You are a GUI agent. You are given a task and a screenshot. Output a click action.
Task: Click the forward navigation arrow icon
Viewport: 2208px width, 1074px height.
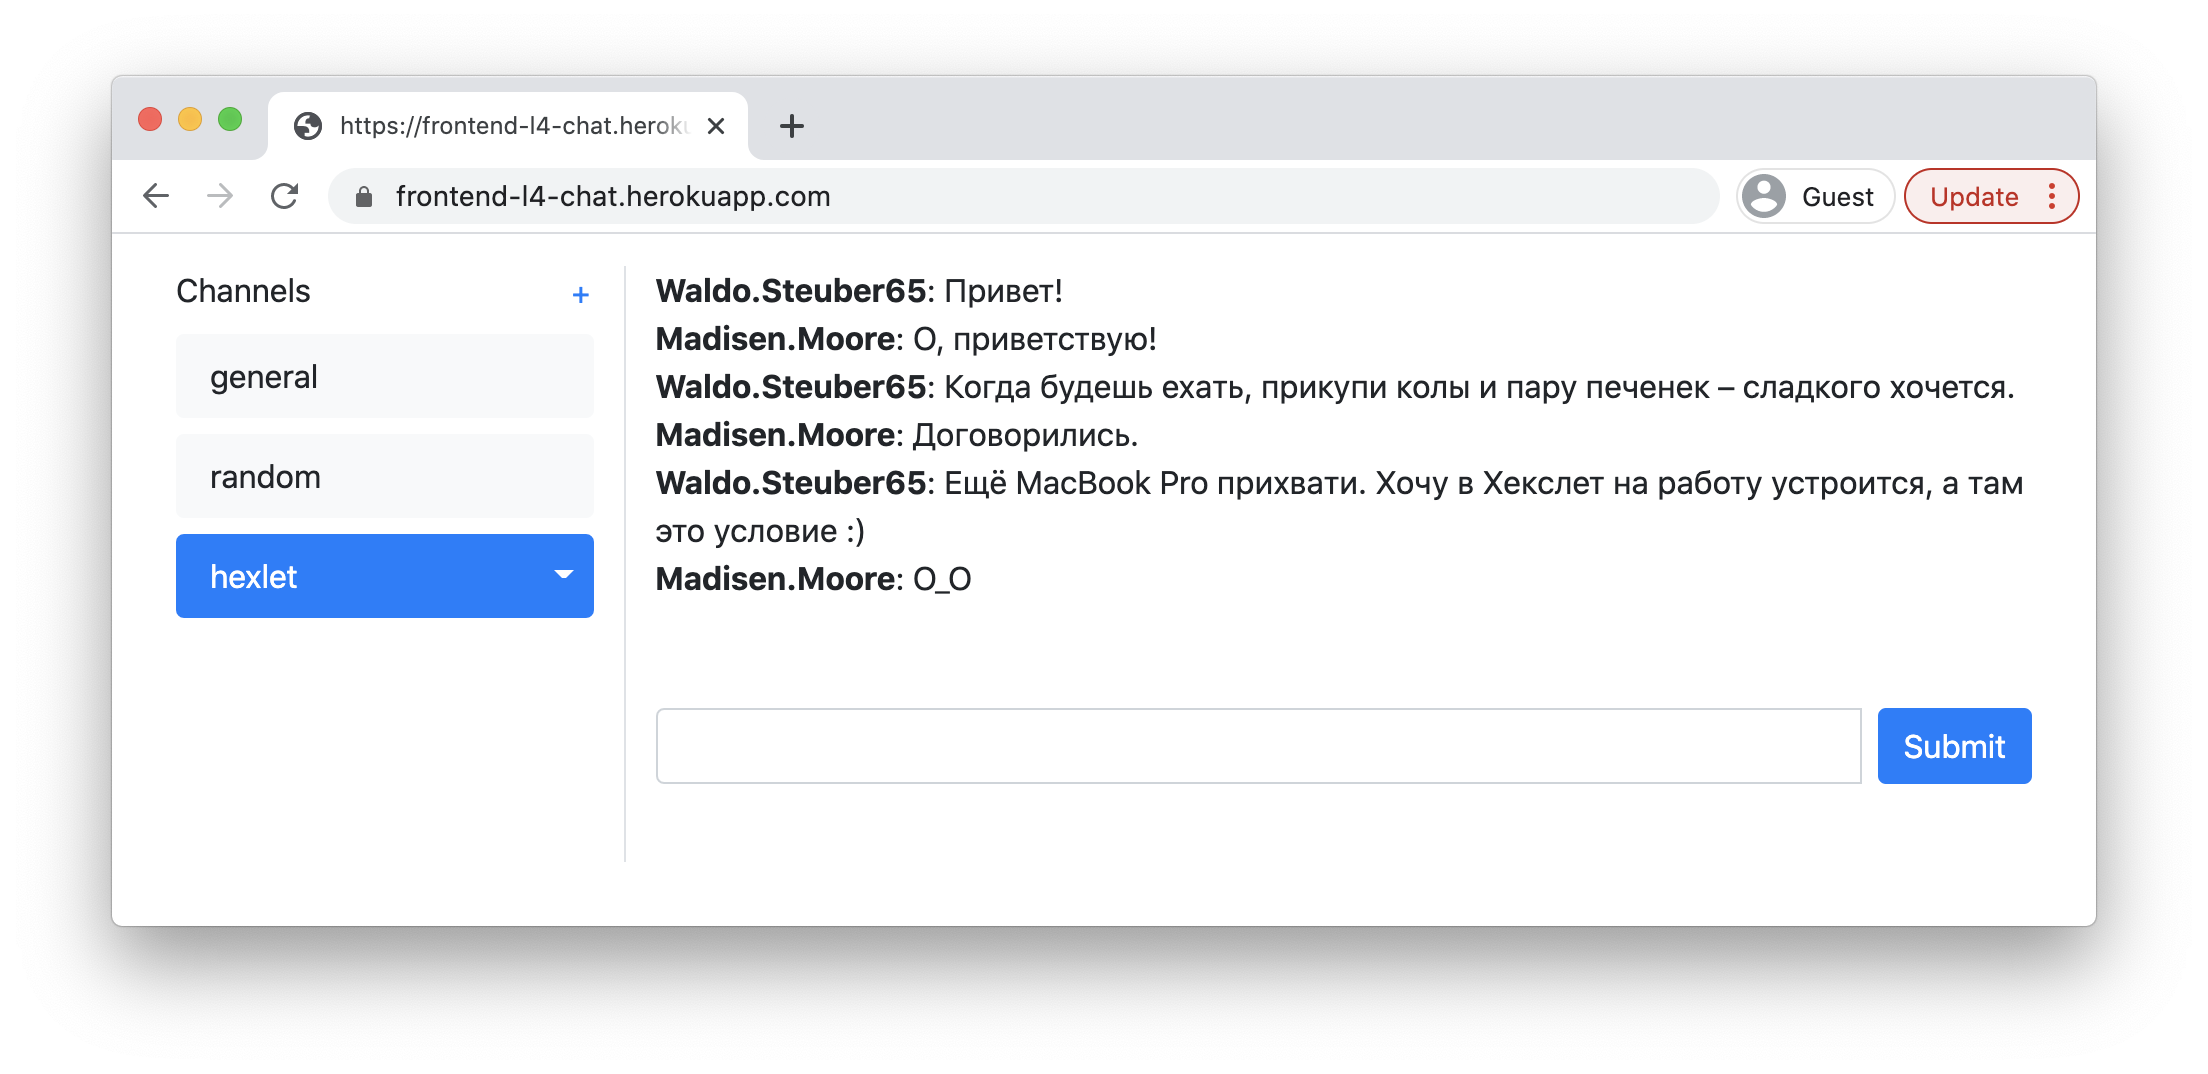220,196
